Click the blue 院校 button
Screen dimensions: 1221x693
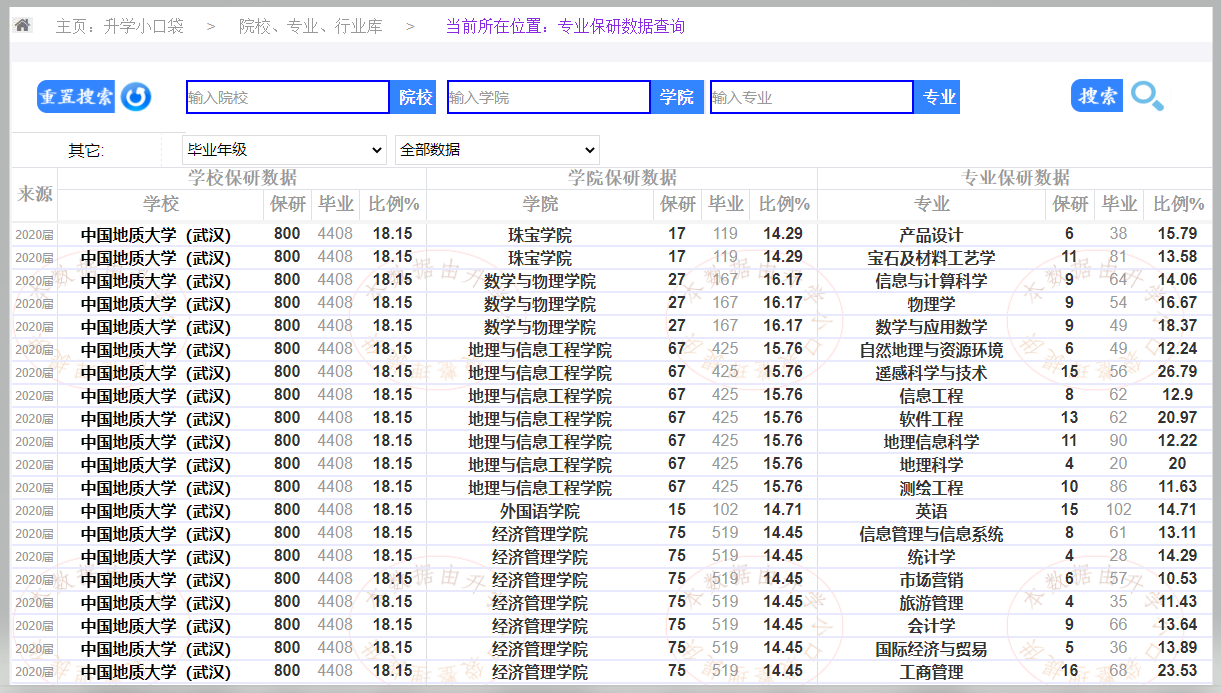pos(416,97)
